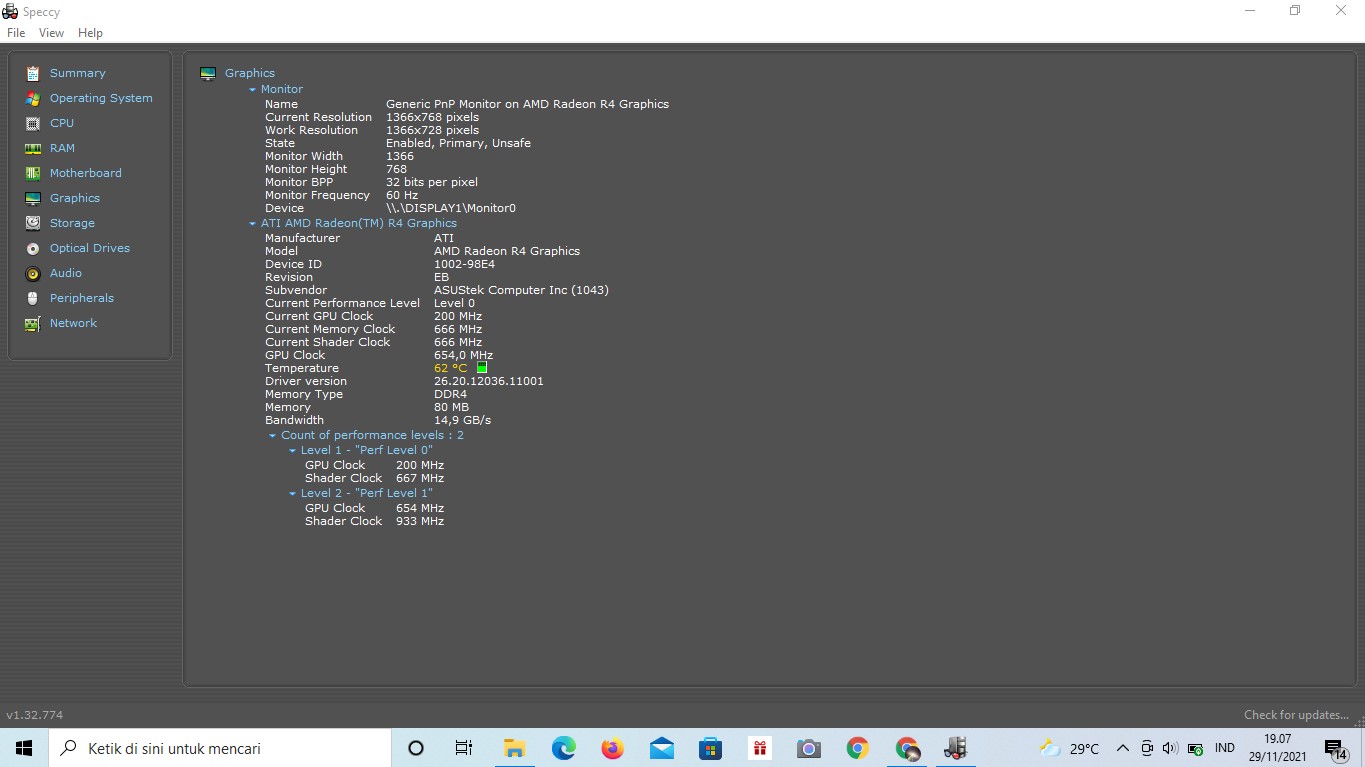Go to the Summary section

coord(78,73)
